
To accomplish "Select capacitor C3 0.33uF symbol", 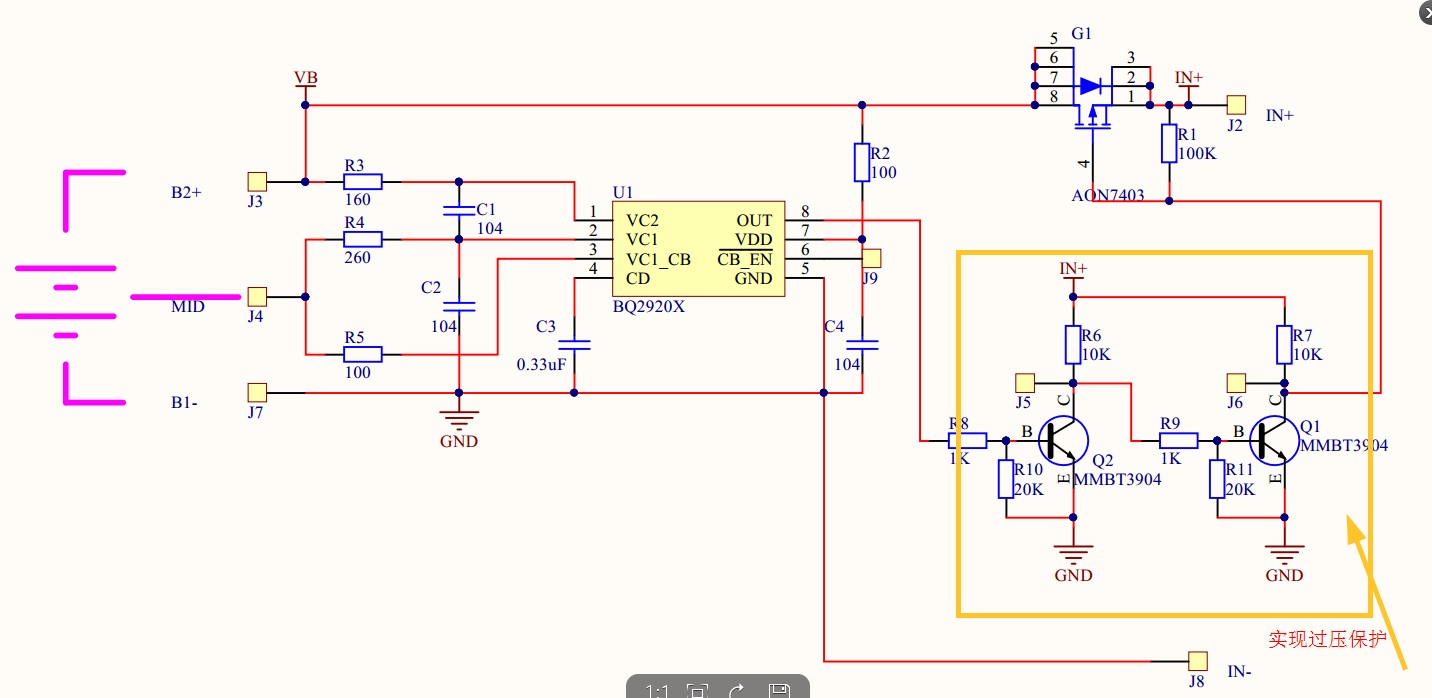I will tap(574, 344).
